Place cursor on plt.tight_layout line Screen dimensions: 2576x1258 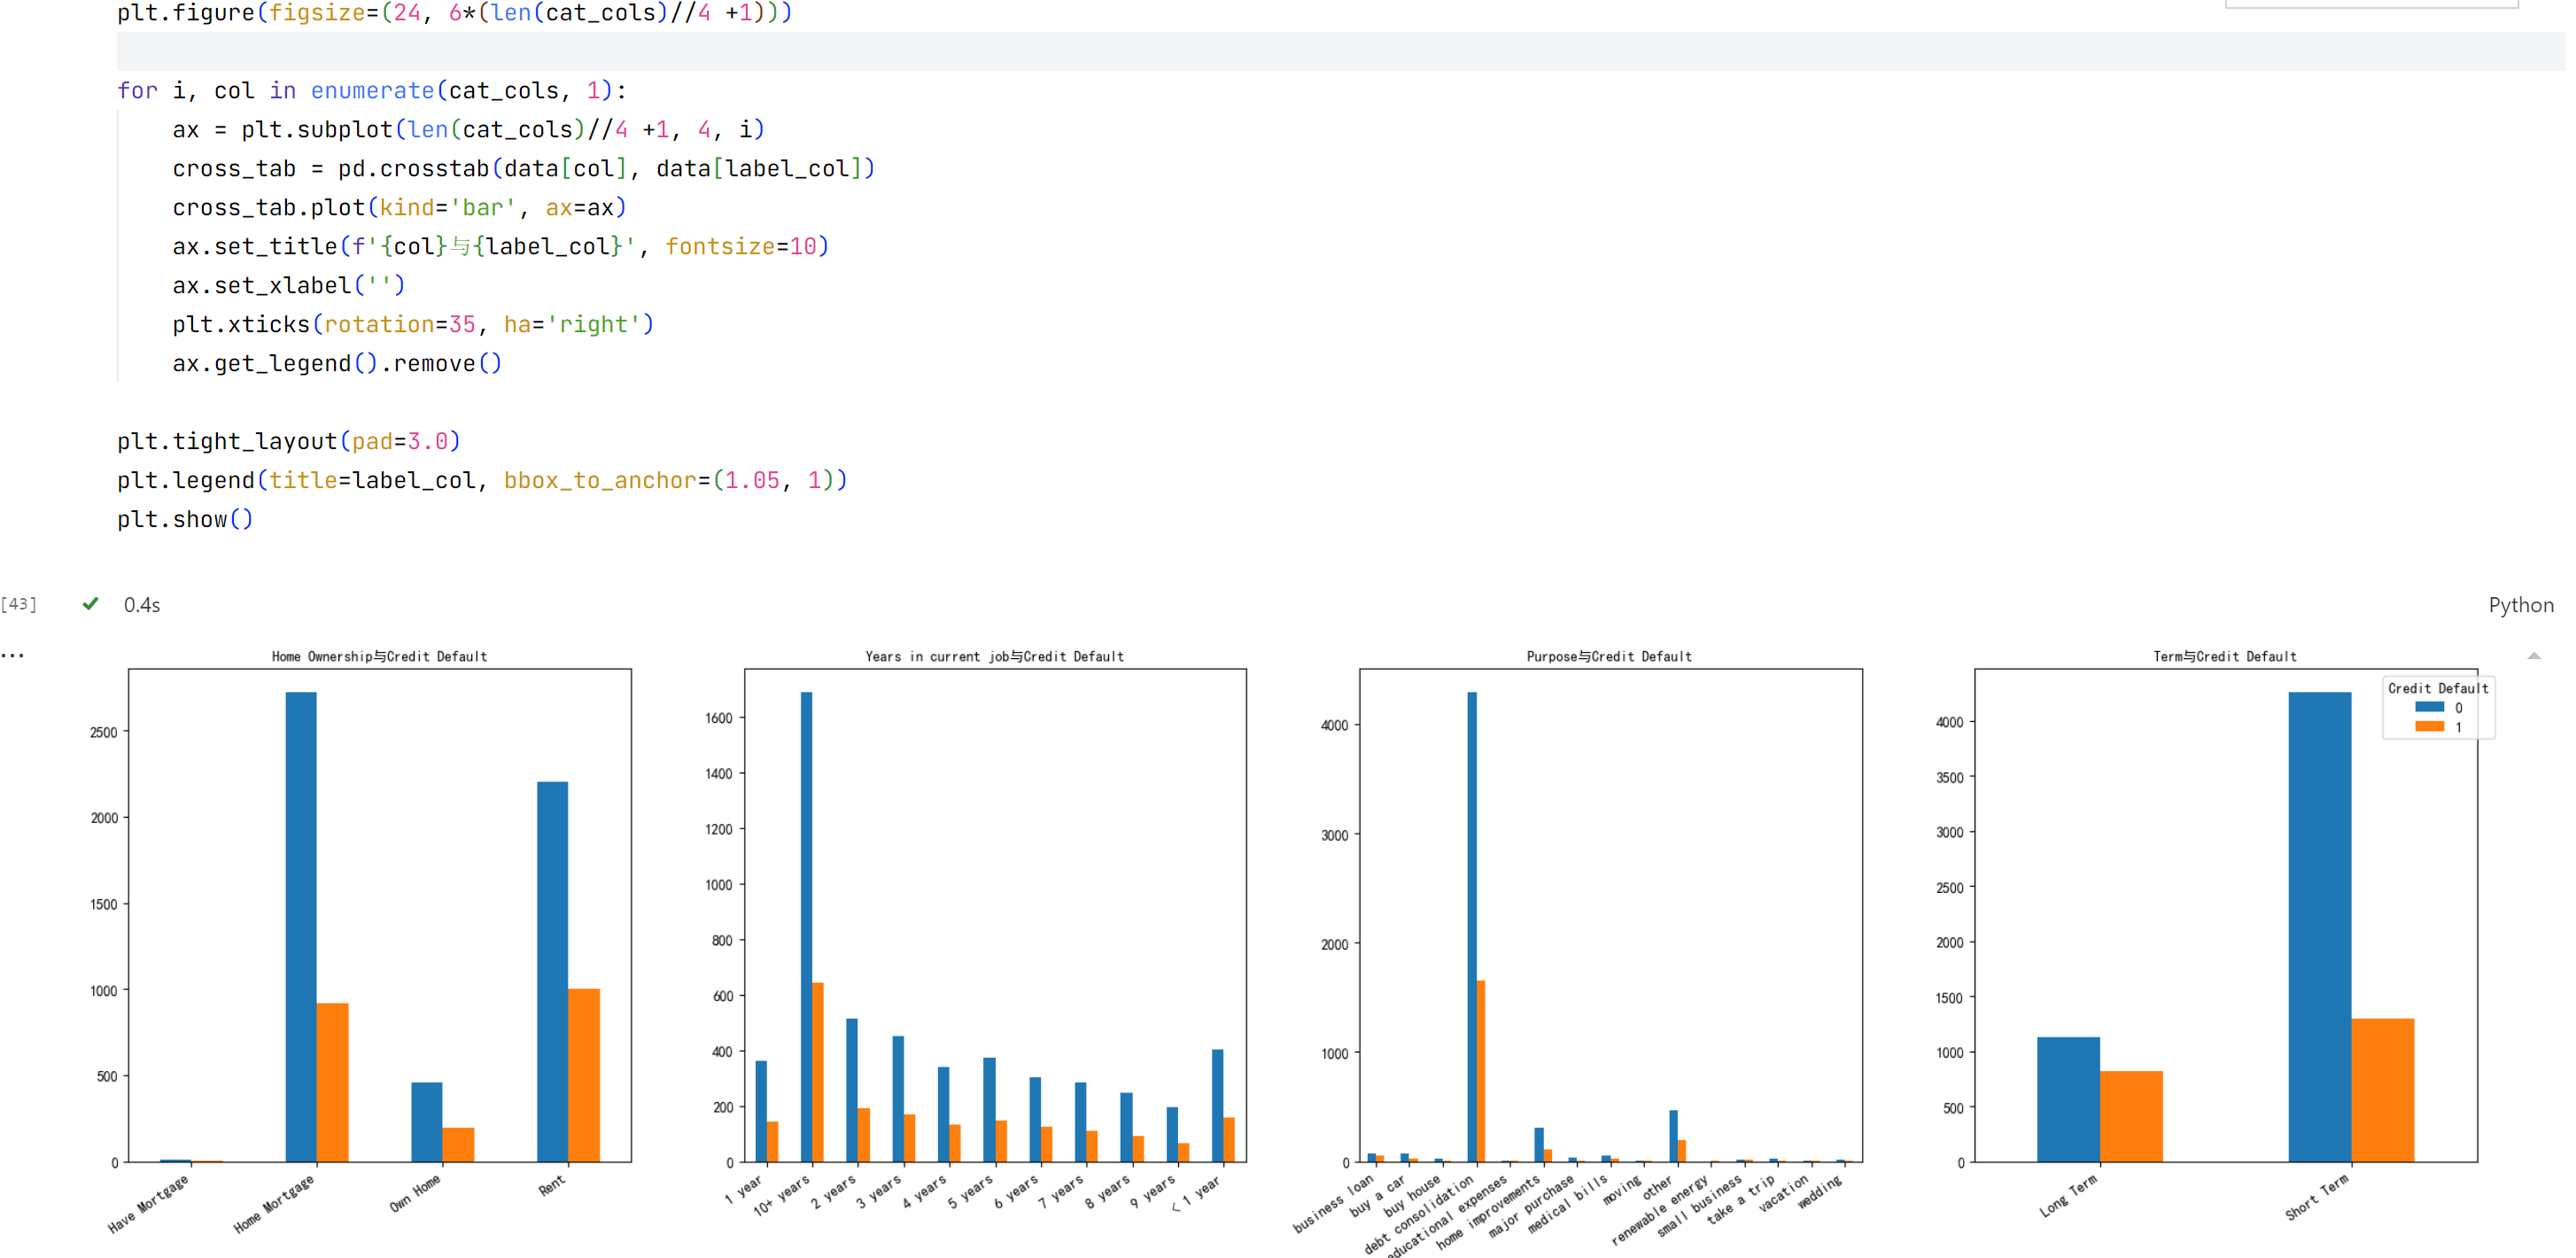click(x=288, y=441)
